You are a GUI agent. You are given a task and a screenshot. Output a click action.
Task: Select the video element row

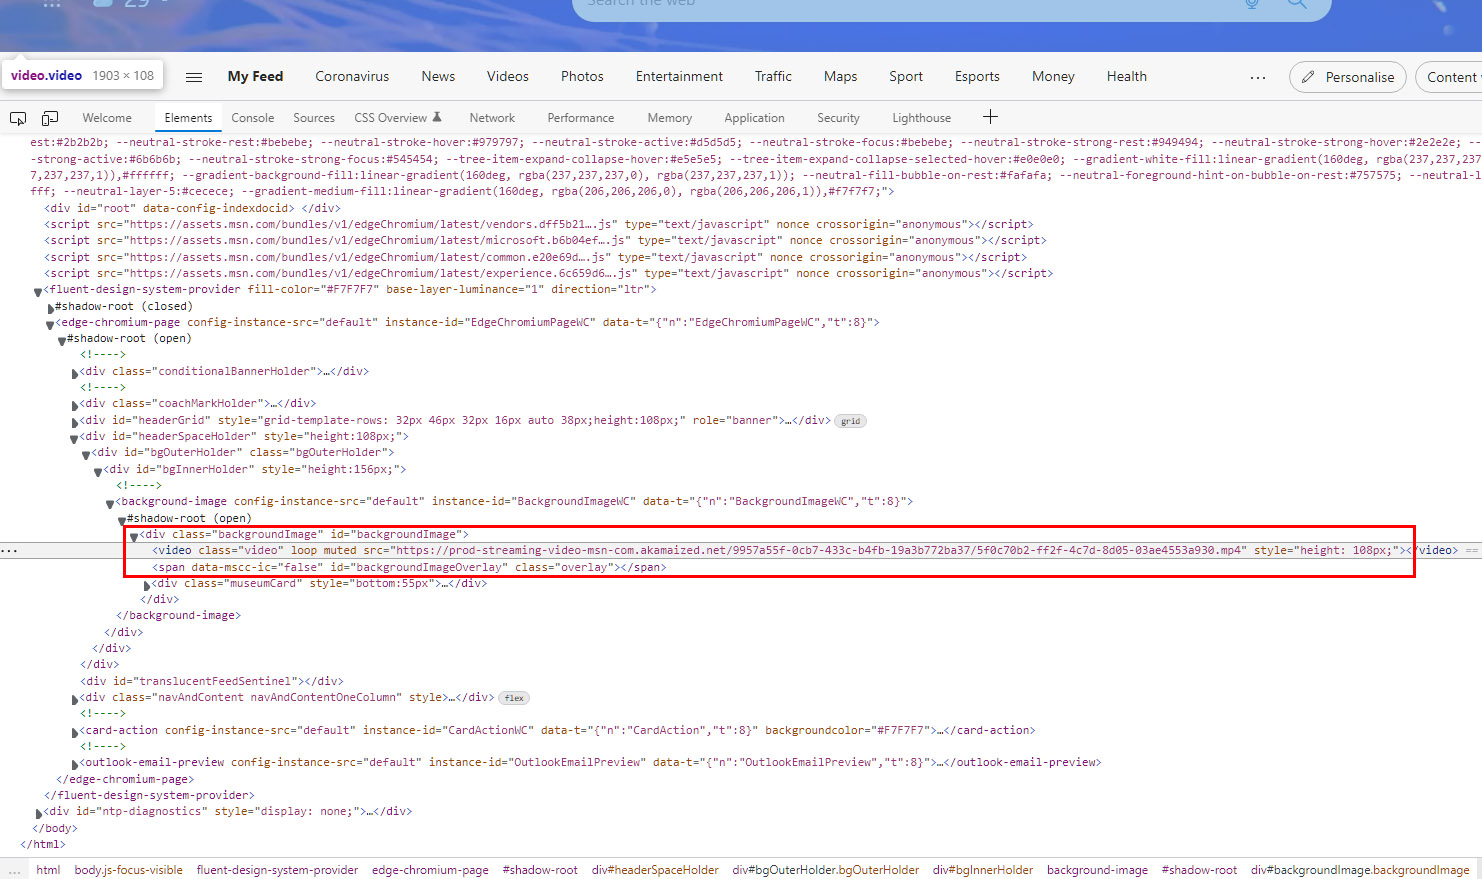click(x=741, y=551)
